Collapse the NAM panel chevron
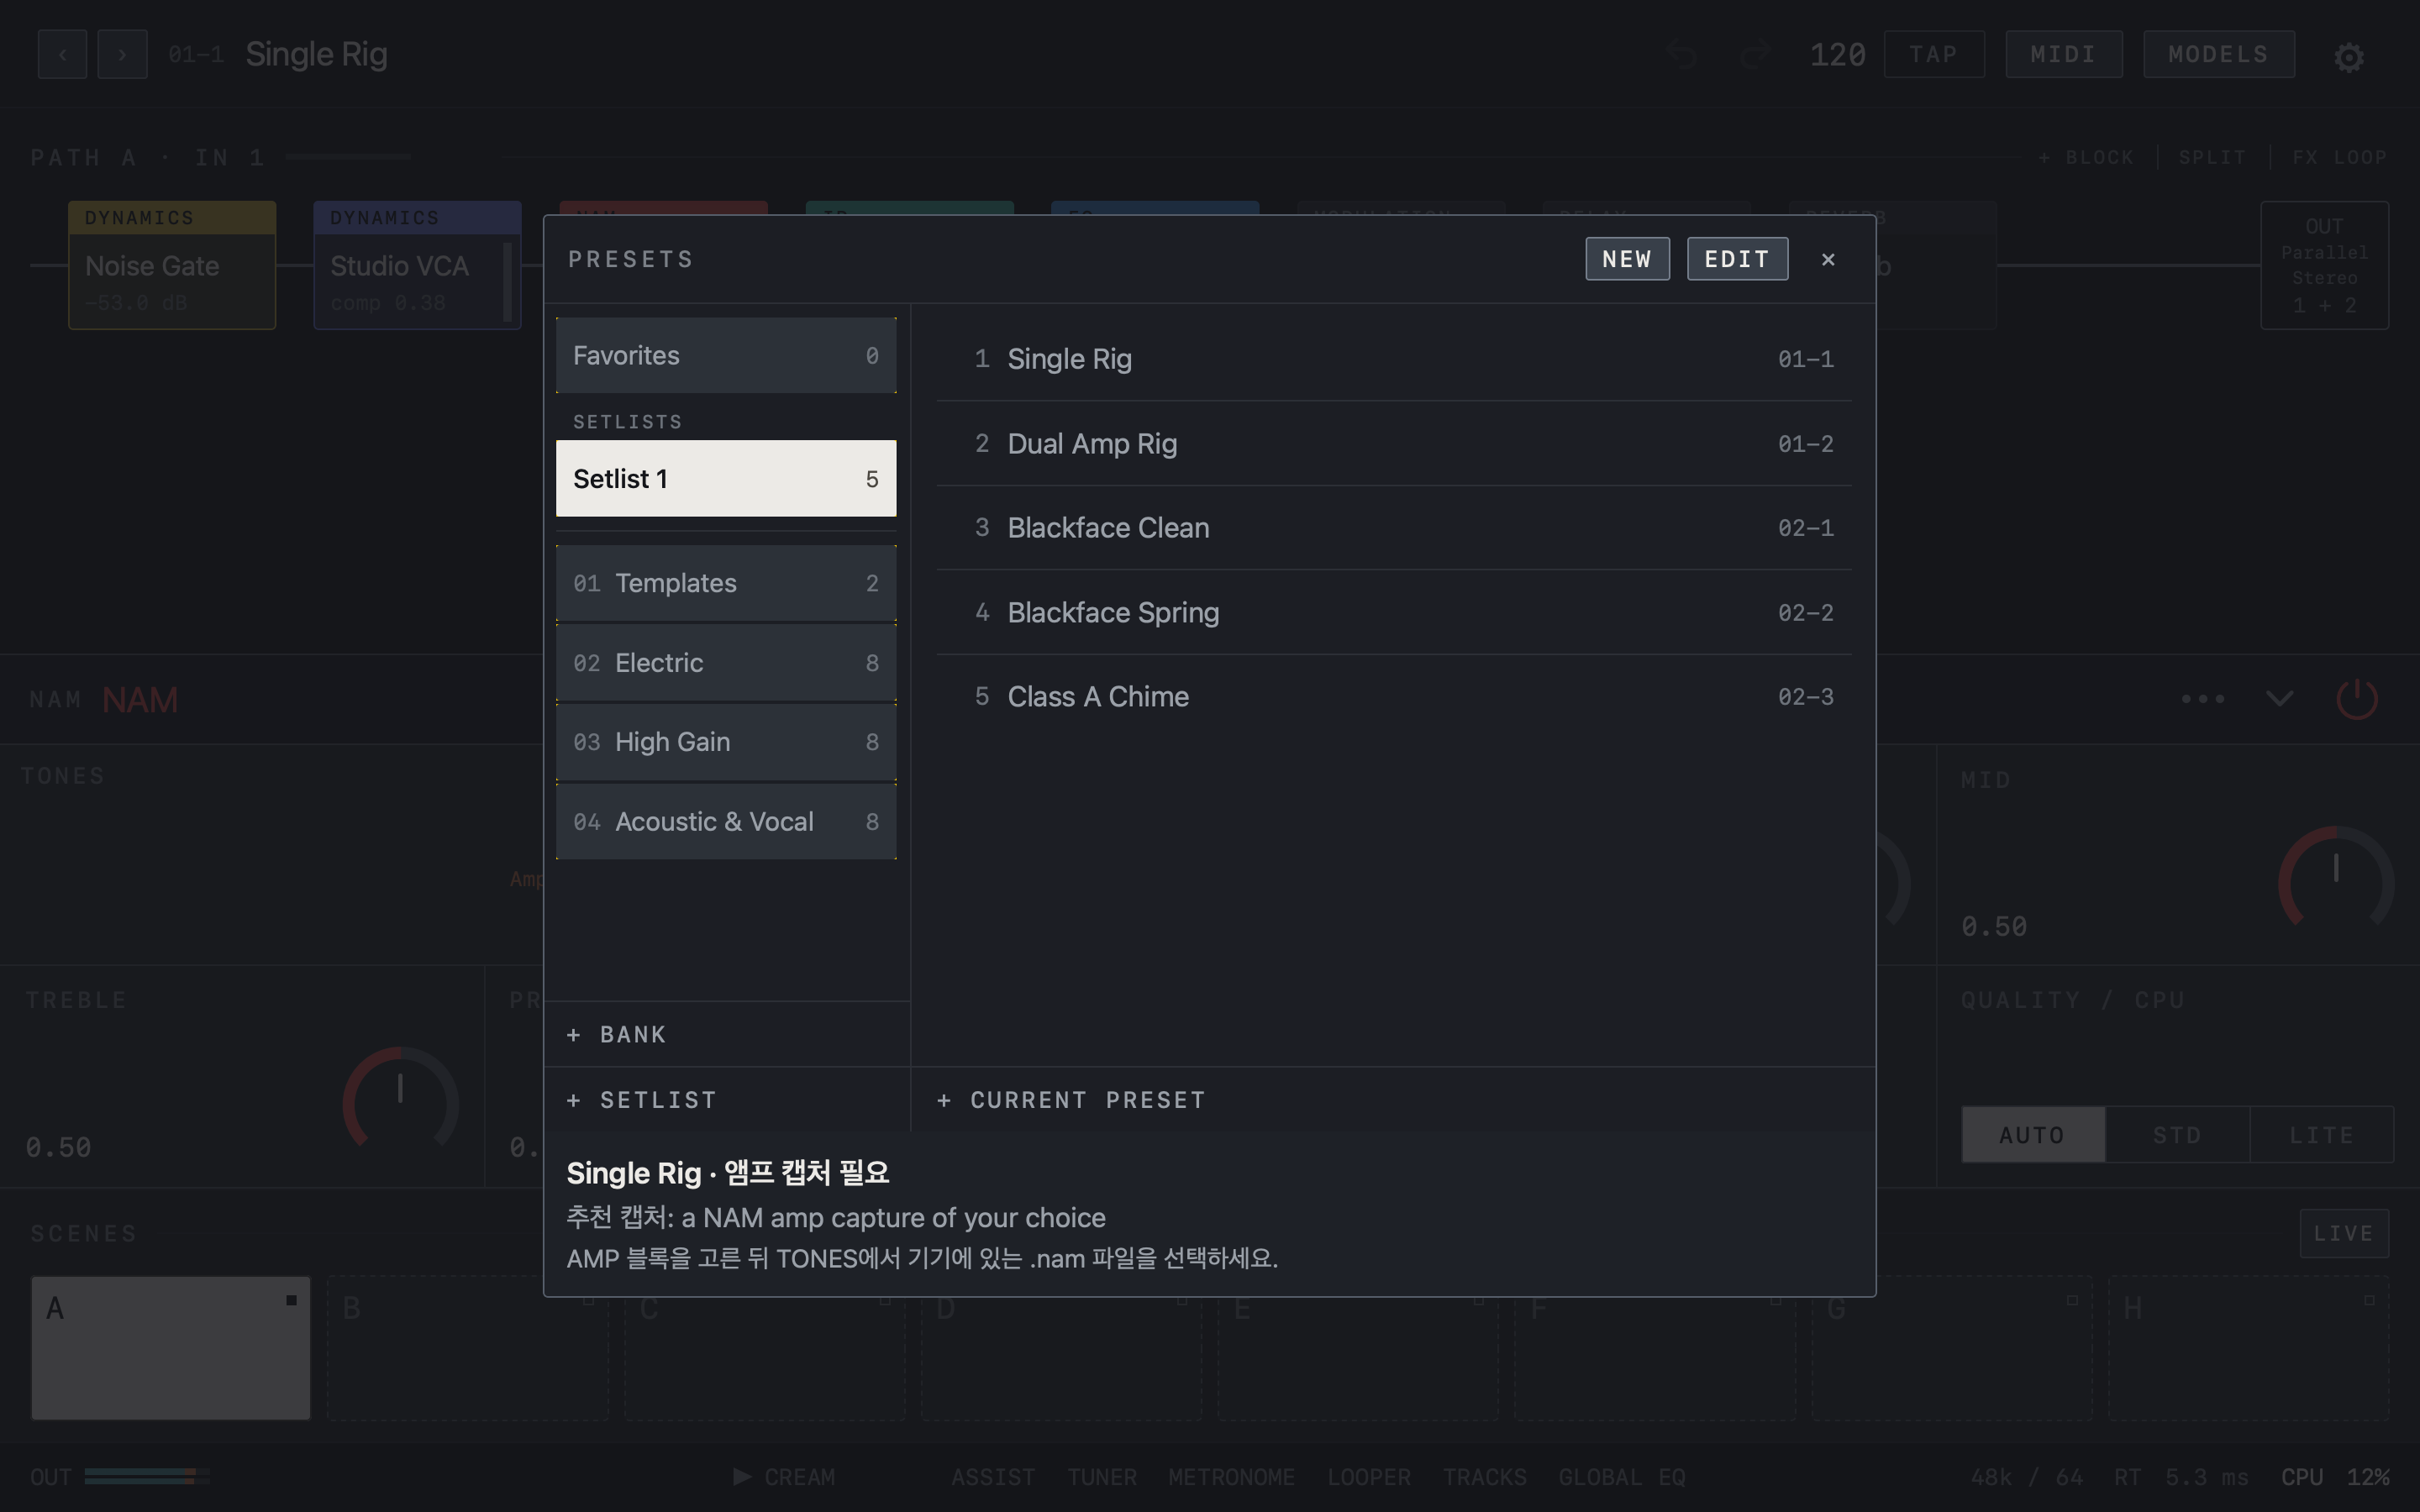 coord(2279,698)
